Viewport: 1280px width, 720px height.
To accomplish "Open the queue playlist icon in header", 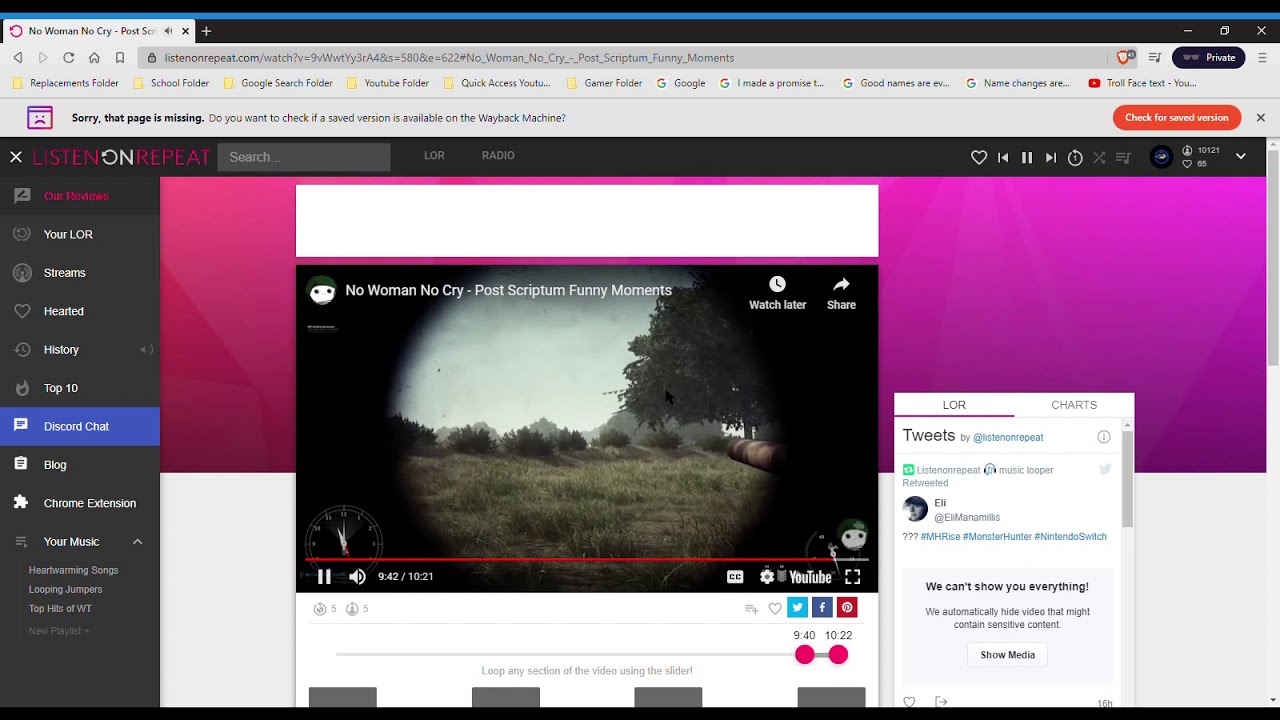I will (x=1123, y=157).
